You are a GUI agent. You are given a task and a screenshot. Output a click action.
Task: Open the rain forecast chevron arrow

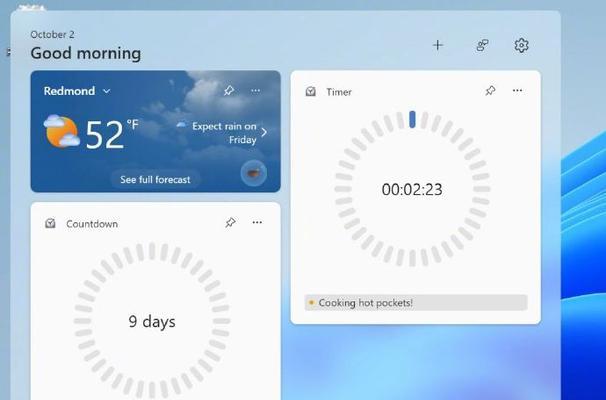264,133
